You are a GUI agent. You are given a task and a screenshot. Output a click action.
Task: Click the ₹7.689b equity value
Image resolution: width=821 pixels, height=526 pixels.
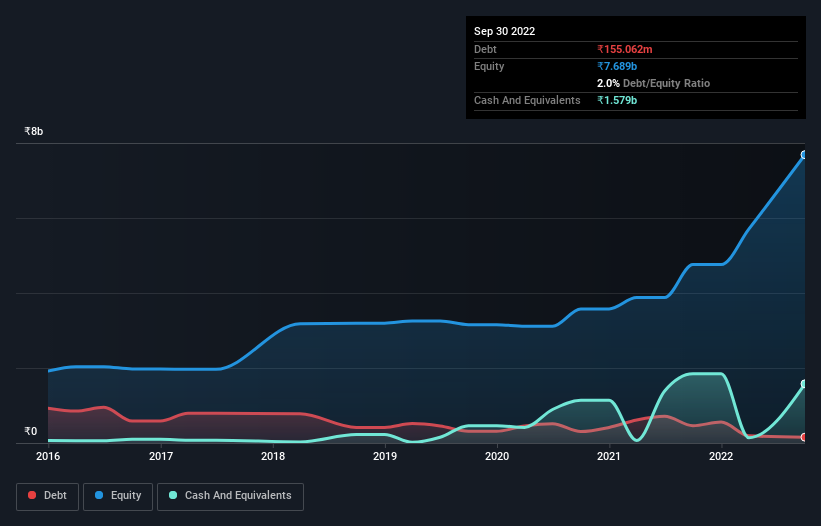point(617,66)
